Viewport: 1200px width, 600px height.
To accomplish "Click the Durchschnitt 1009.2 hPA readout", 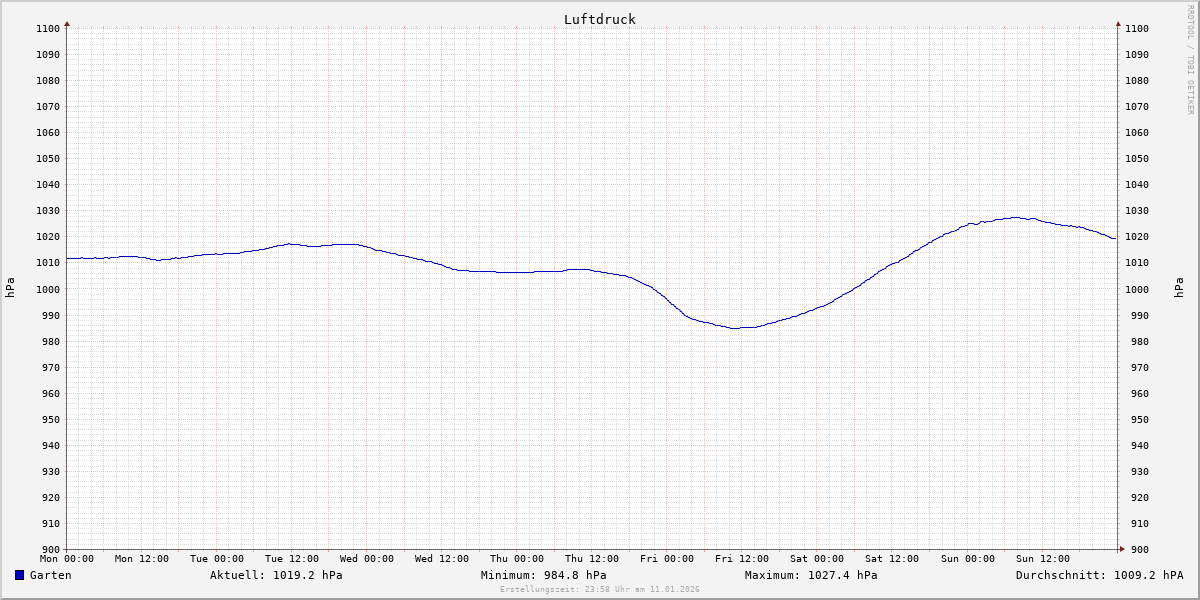I will tap(1099, 575).
